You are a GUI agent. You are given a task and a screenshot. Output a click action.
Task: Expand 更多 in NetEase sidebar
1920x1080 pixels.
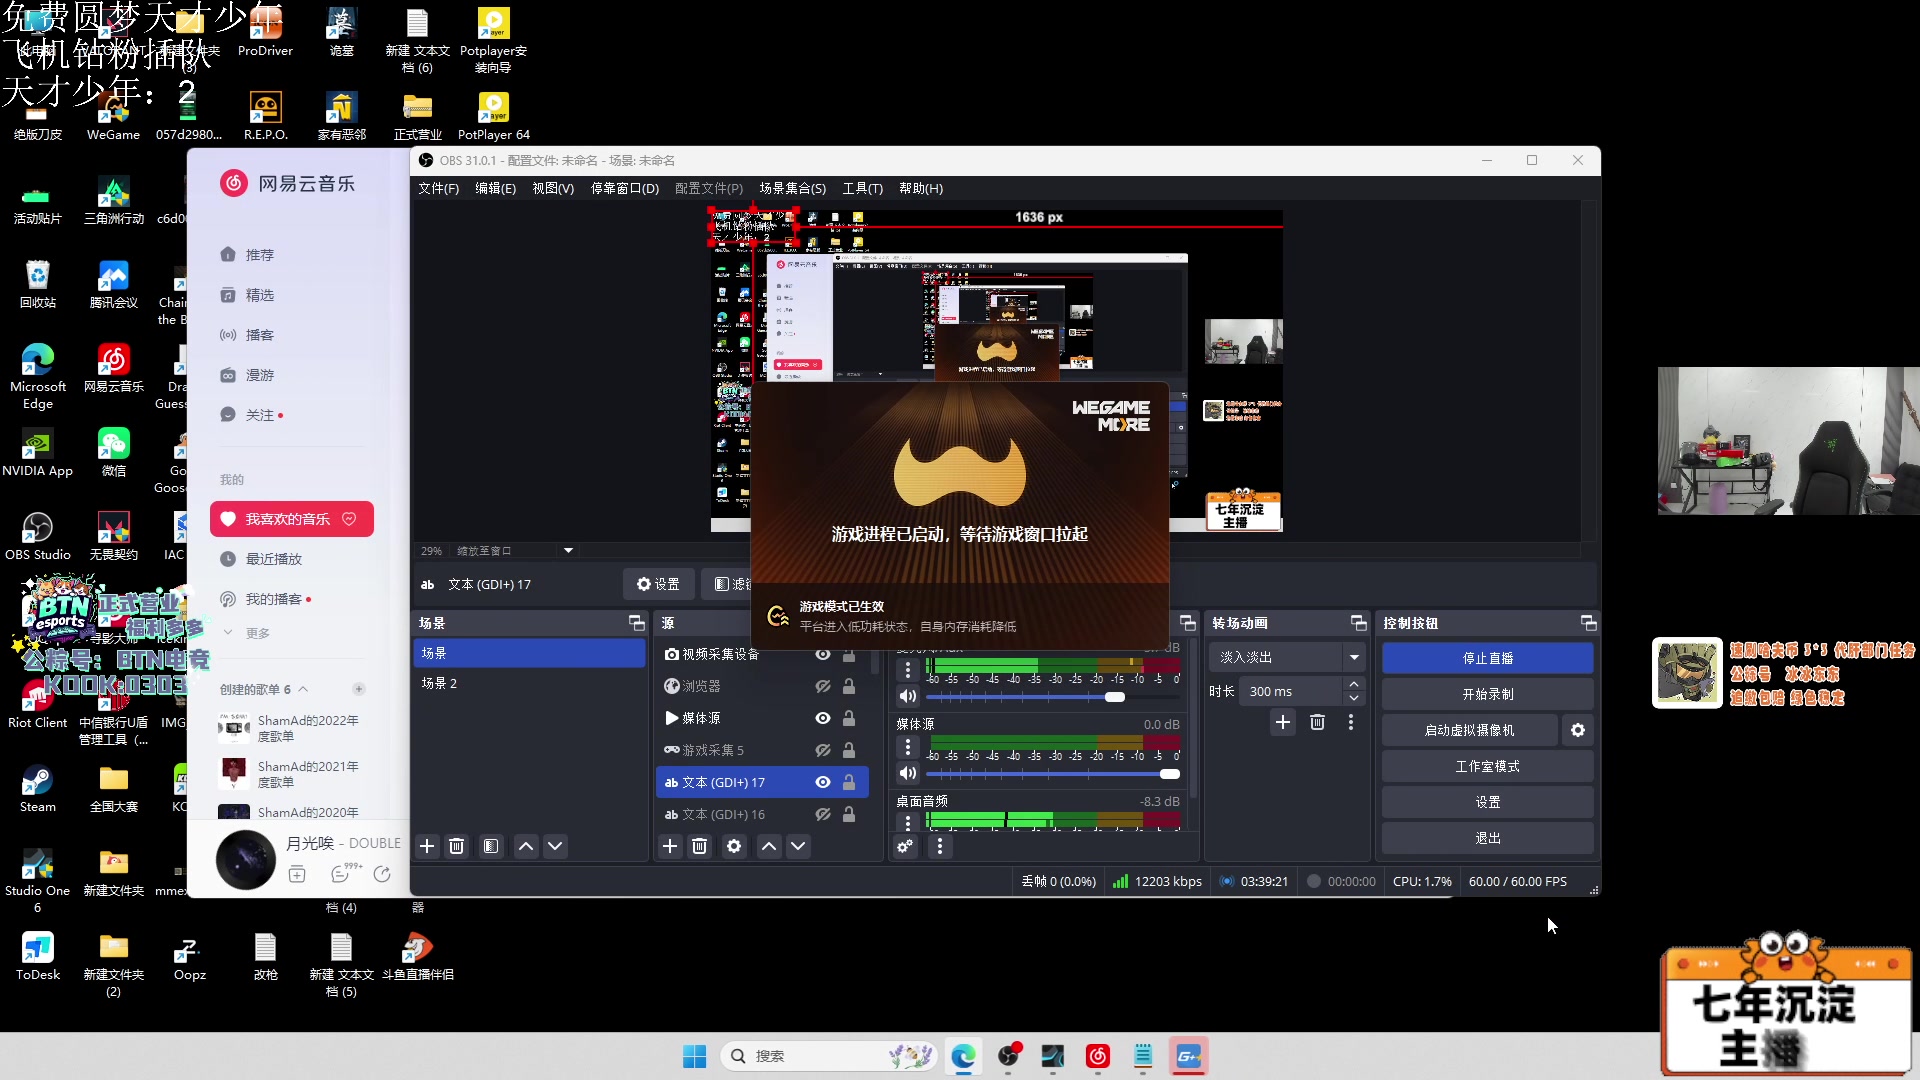point(248,633)
